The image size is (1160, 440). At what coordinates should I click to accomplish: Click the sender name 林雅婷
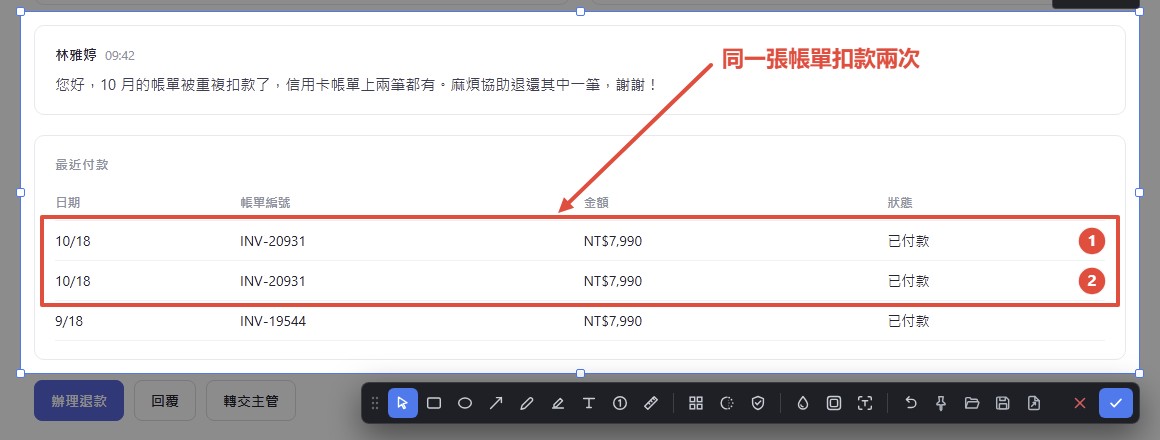click(x=77, y=55)
